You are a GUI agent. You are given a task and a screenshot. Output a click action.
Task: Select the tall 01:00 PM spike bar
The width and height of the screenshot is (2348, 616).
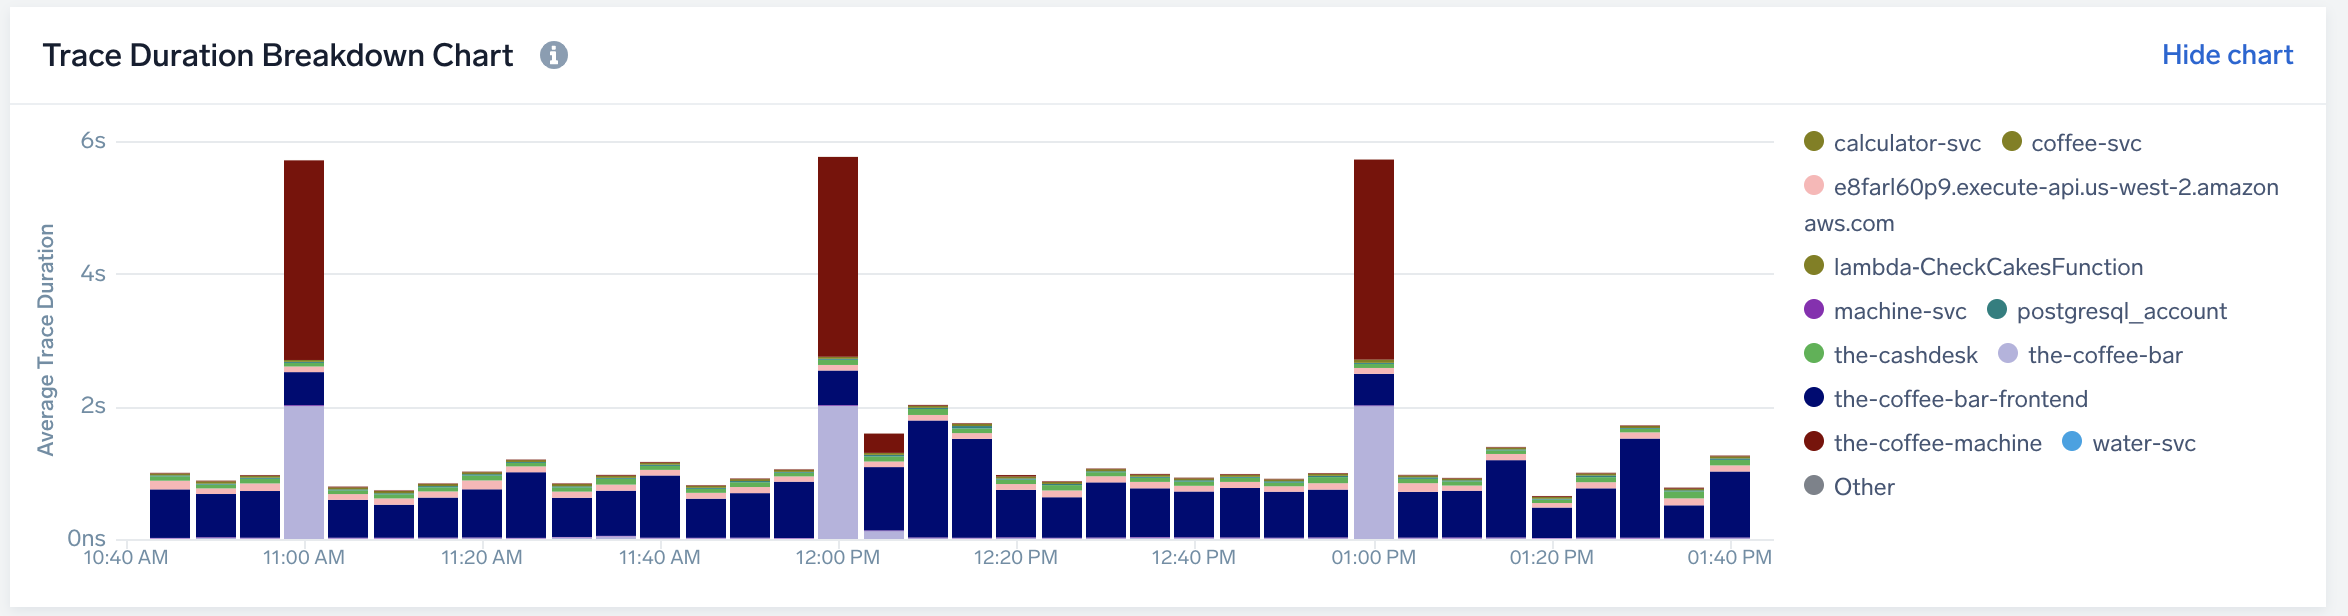tap(1374, 260)
